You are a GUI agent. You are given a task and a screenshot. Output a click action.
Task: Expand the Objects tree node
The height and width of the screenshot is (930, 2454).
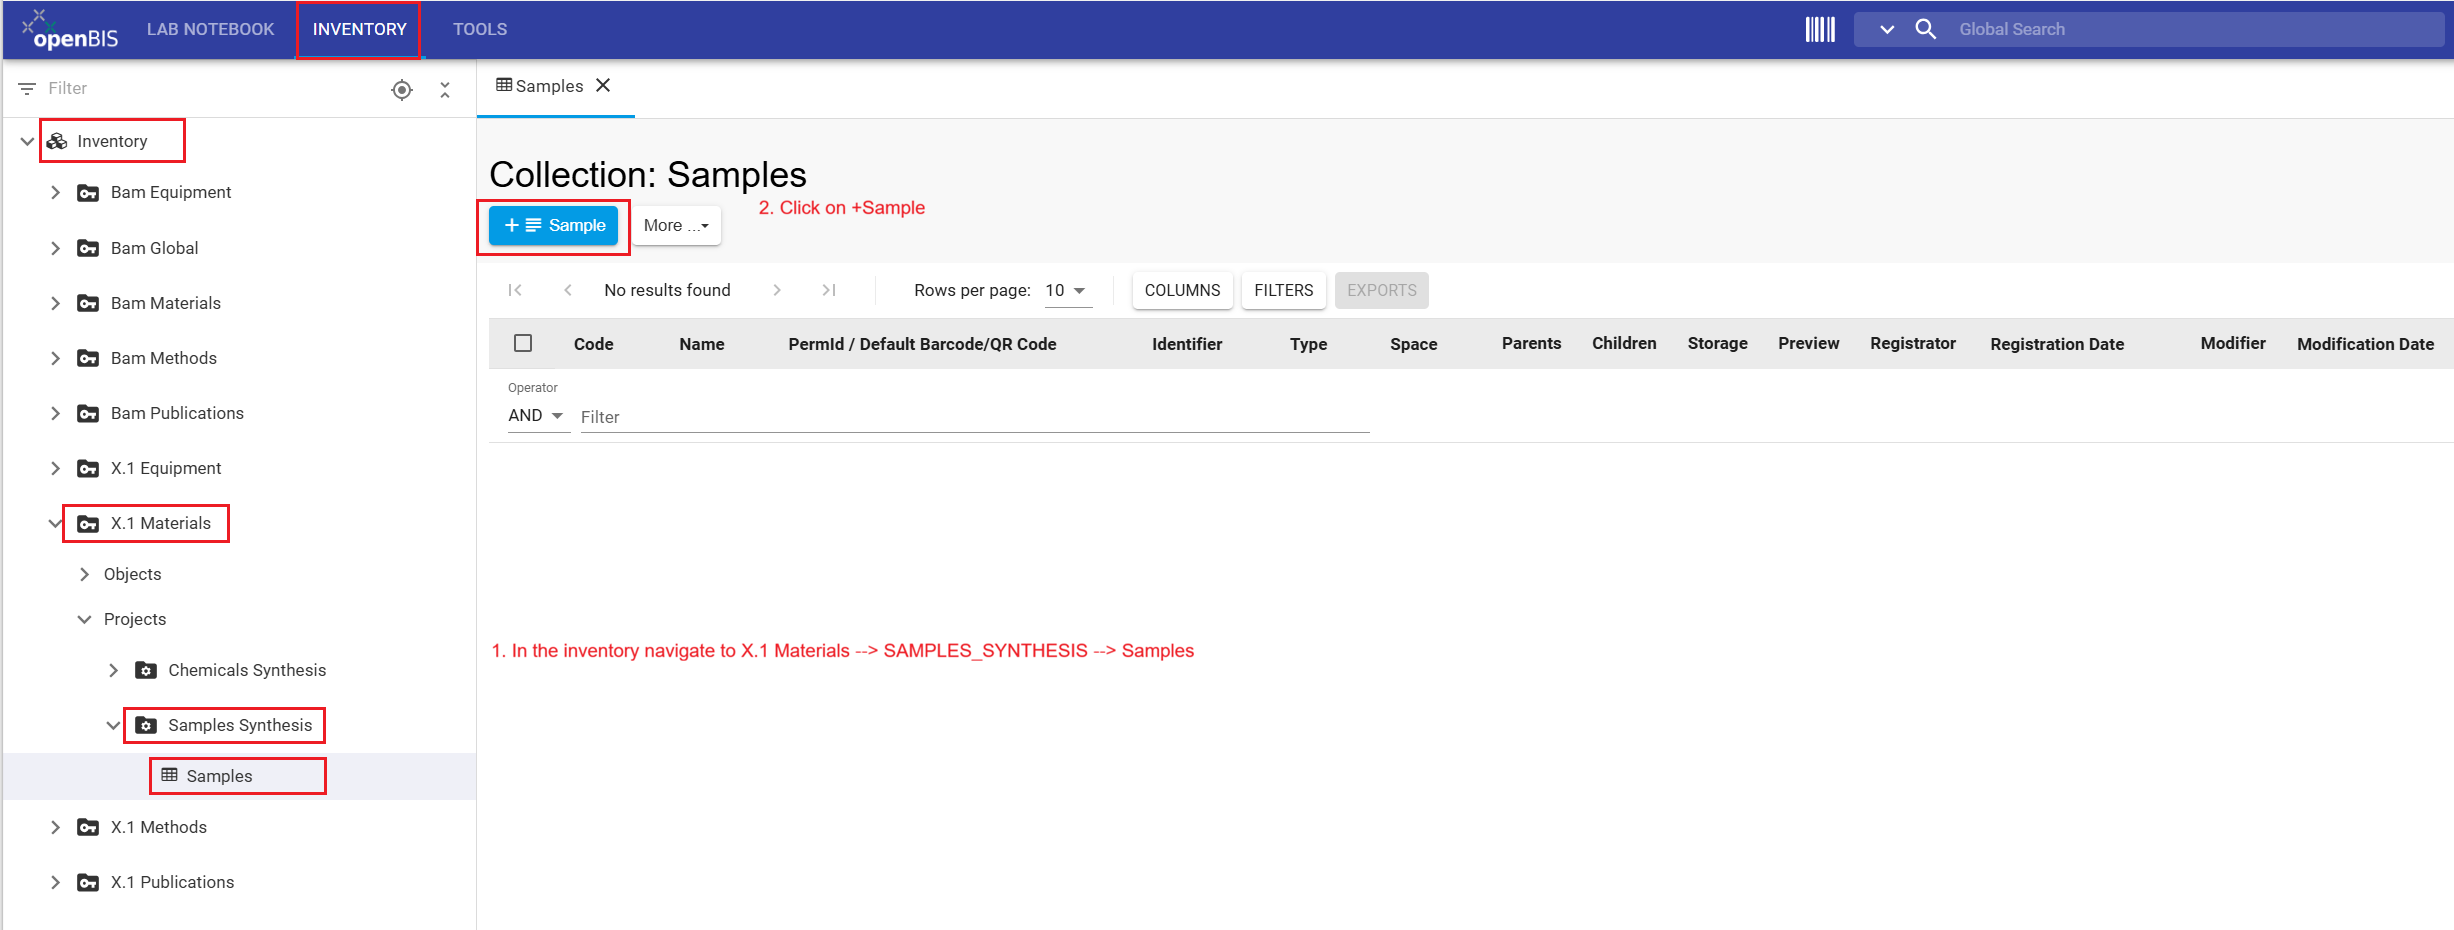(84, 574)
